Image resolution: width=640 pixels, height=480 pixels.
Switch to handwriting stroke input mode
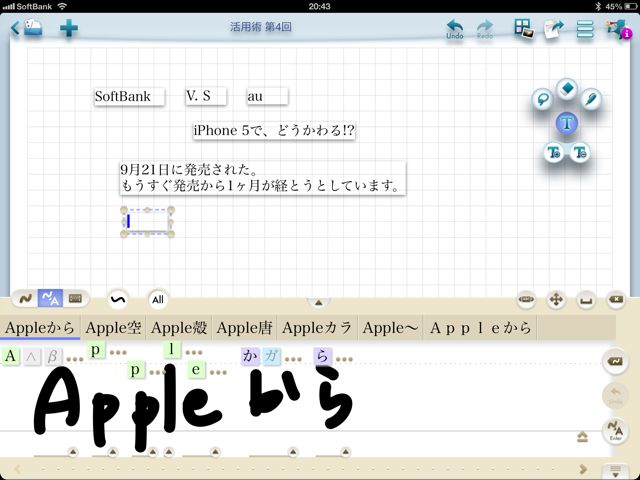coord(25,299)
